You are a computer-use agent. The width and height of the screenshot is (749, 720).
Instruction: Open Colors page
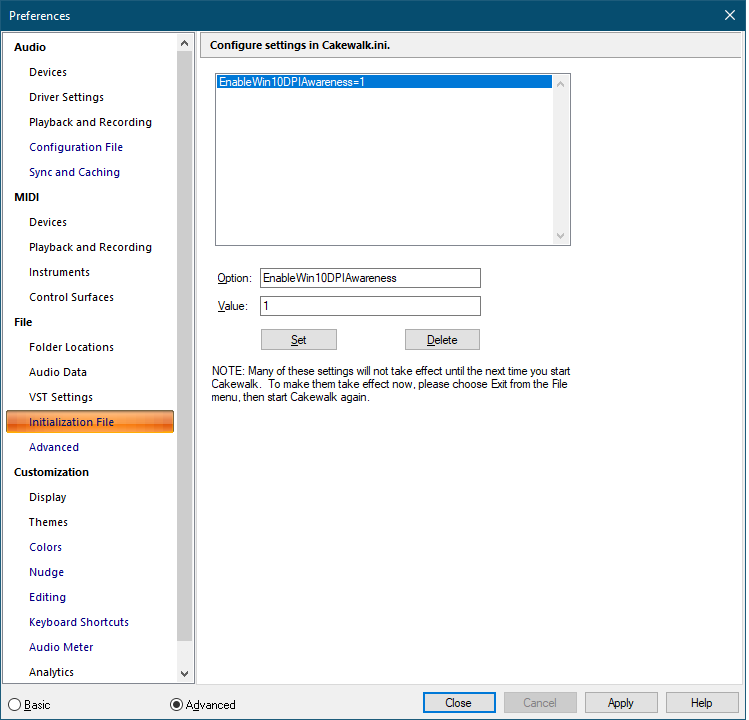pyautogui.click(x=45, y=547)
